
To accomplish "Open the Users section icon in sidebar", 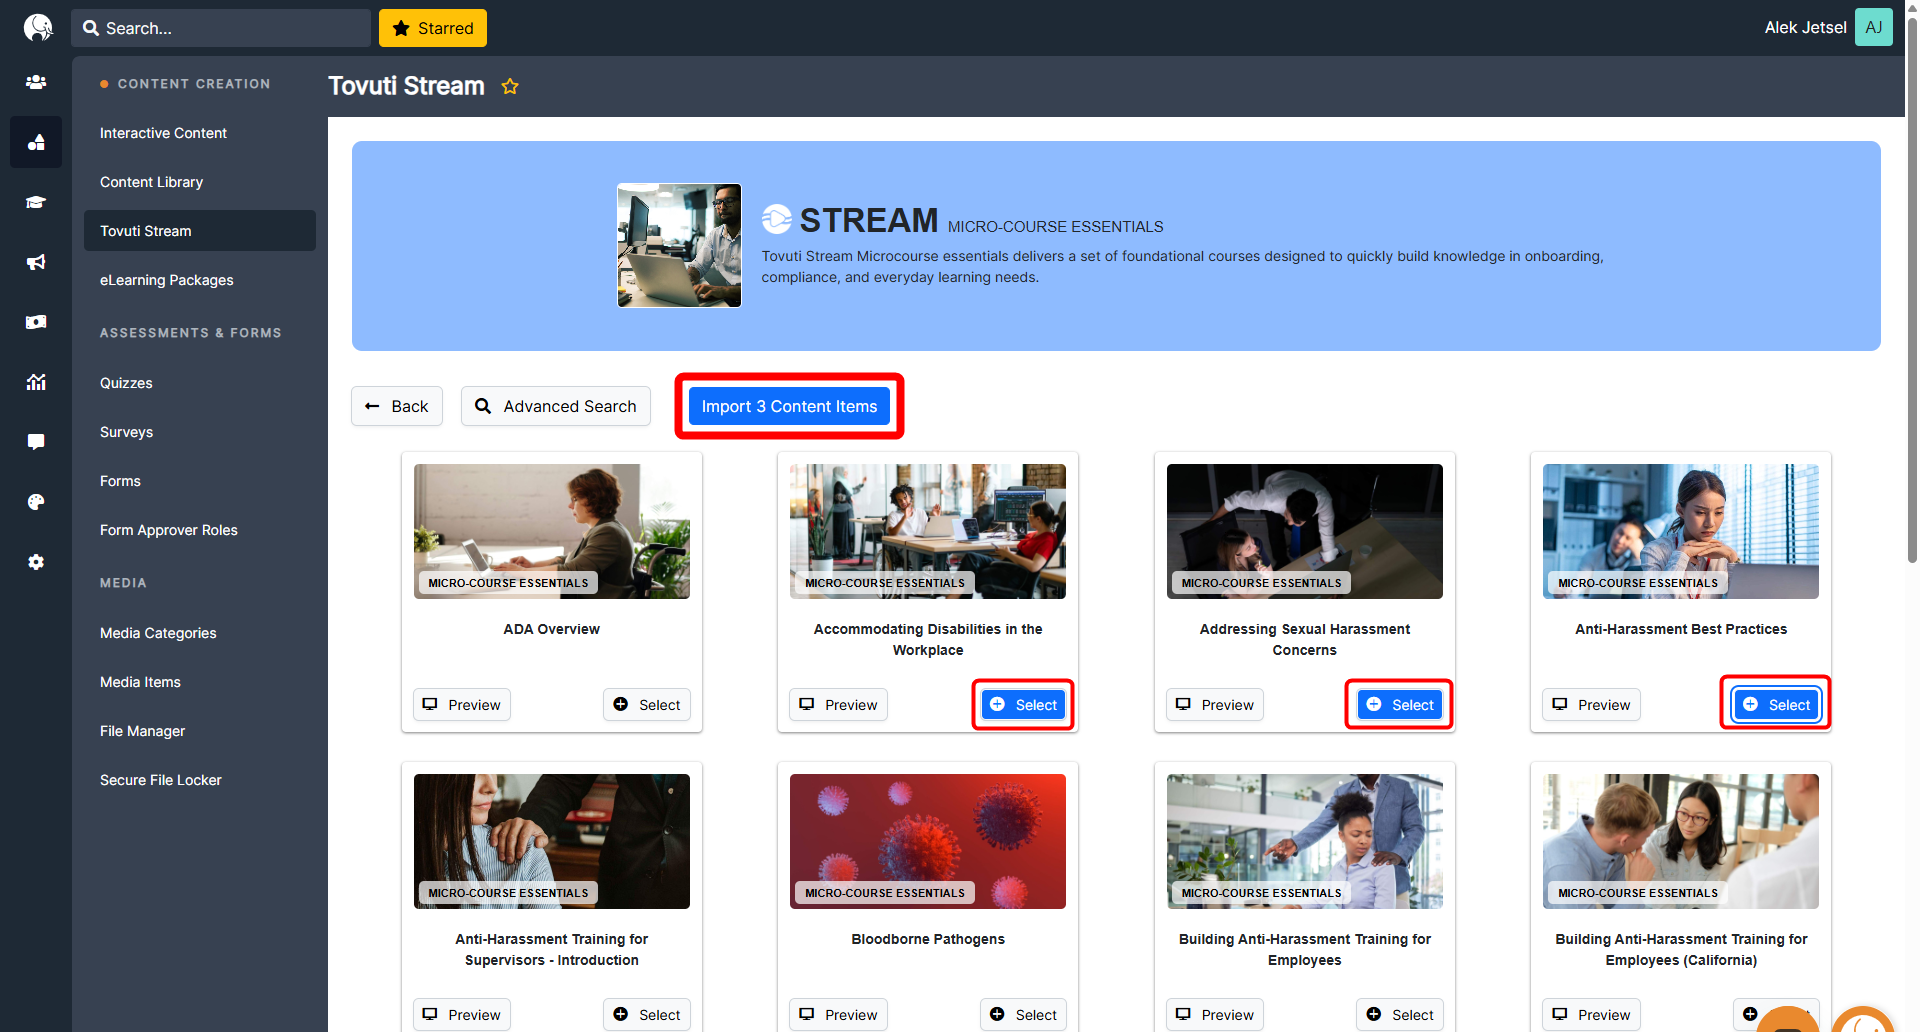I will [36, 82].
